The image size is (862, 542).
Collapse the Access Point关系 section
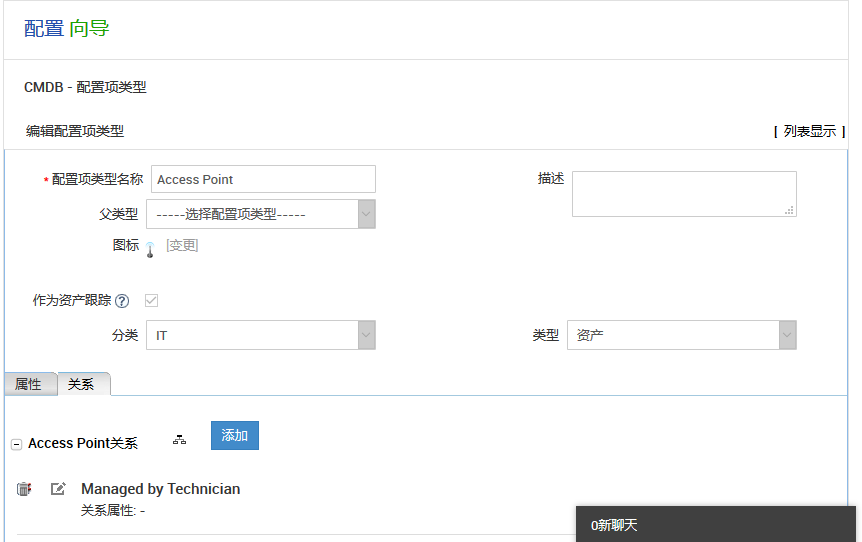pos(16,444)
